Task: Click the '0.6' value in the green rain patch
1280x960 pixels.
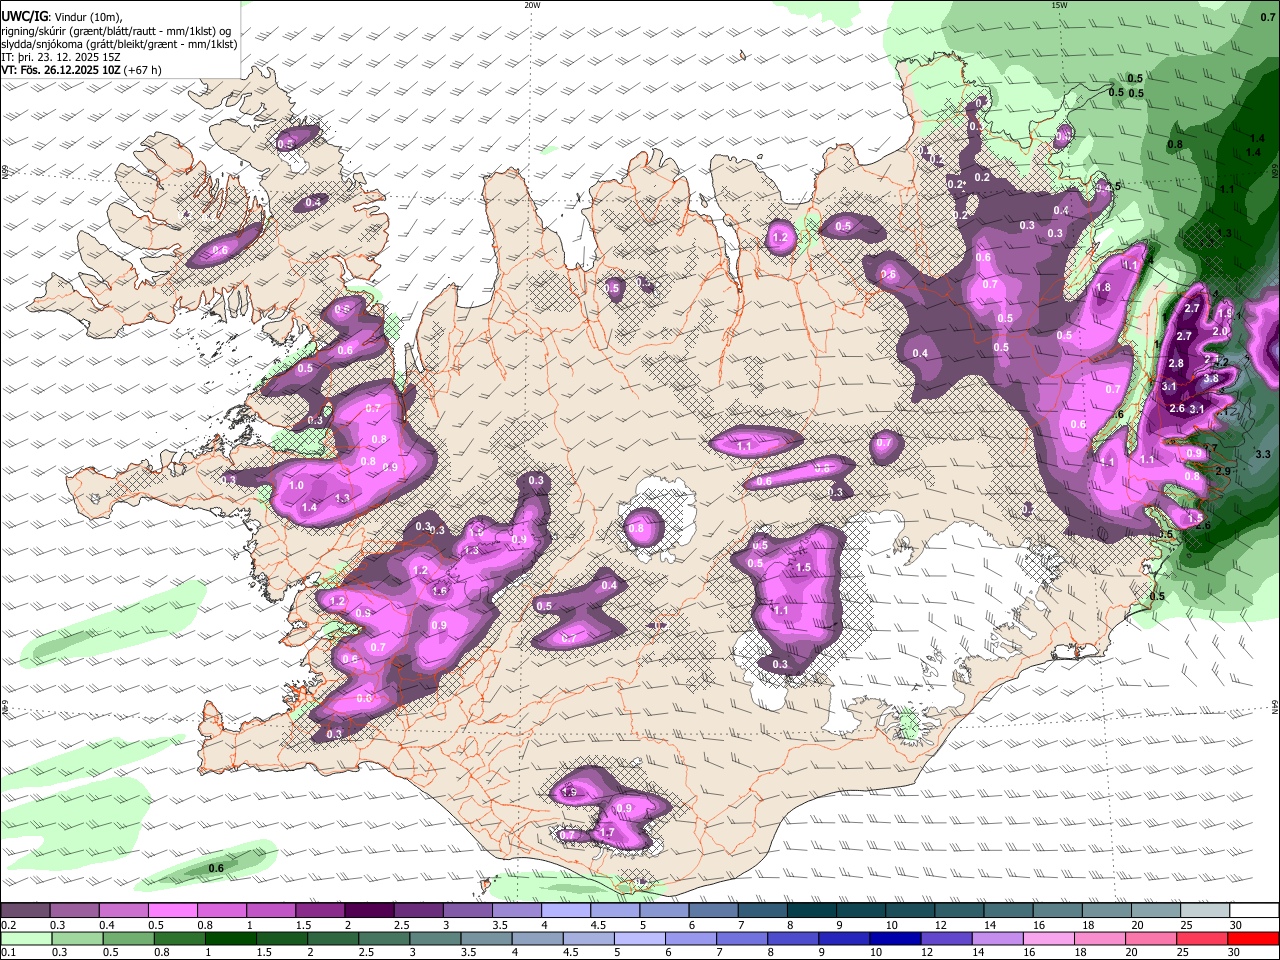Action: tap(216, 868)
